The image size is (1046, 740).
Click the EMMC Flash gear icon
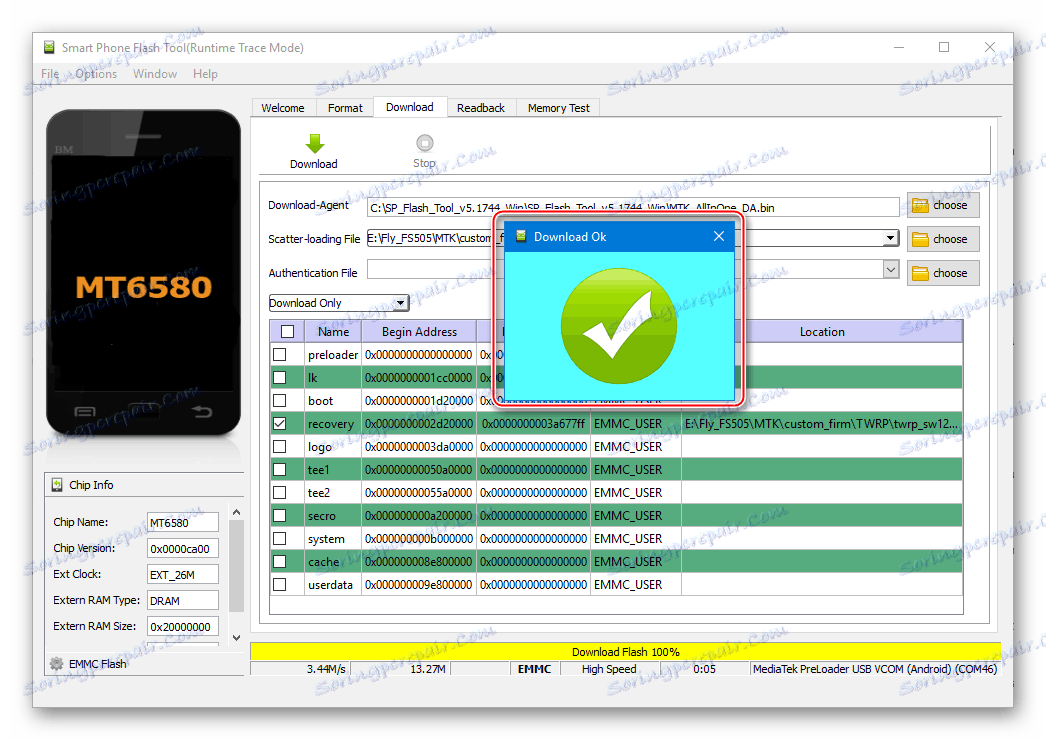coord(57,664)
